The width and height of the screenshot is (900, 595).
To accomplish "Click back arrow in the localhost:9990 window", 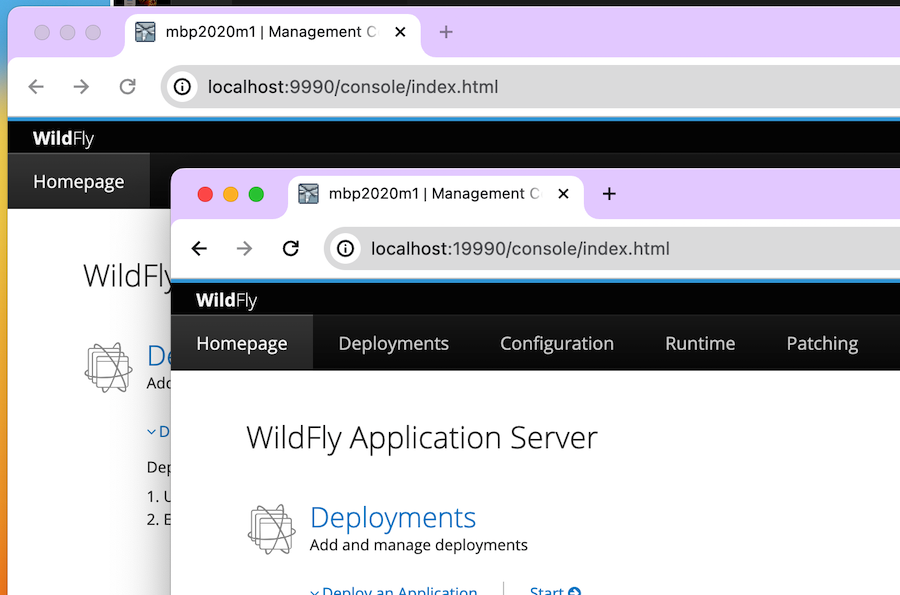I will (x=36, y=87).
